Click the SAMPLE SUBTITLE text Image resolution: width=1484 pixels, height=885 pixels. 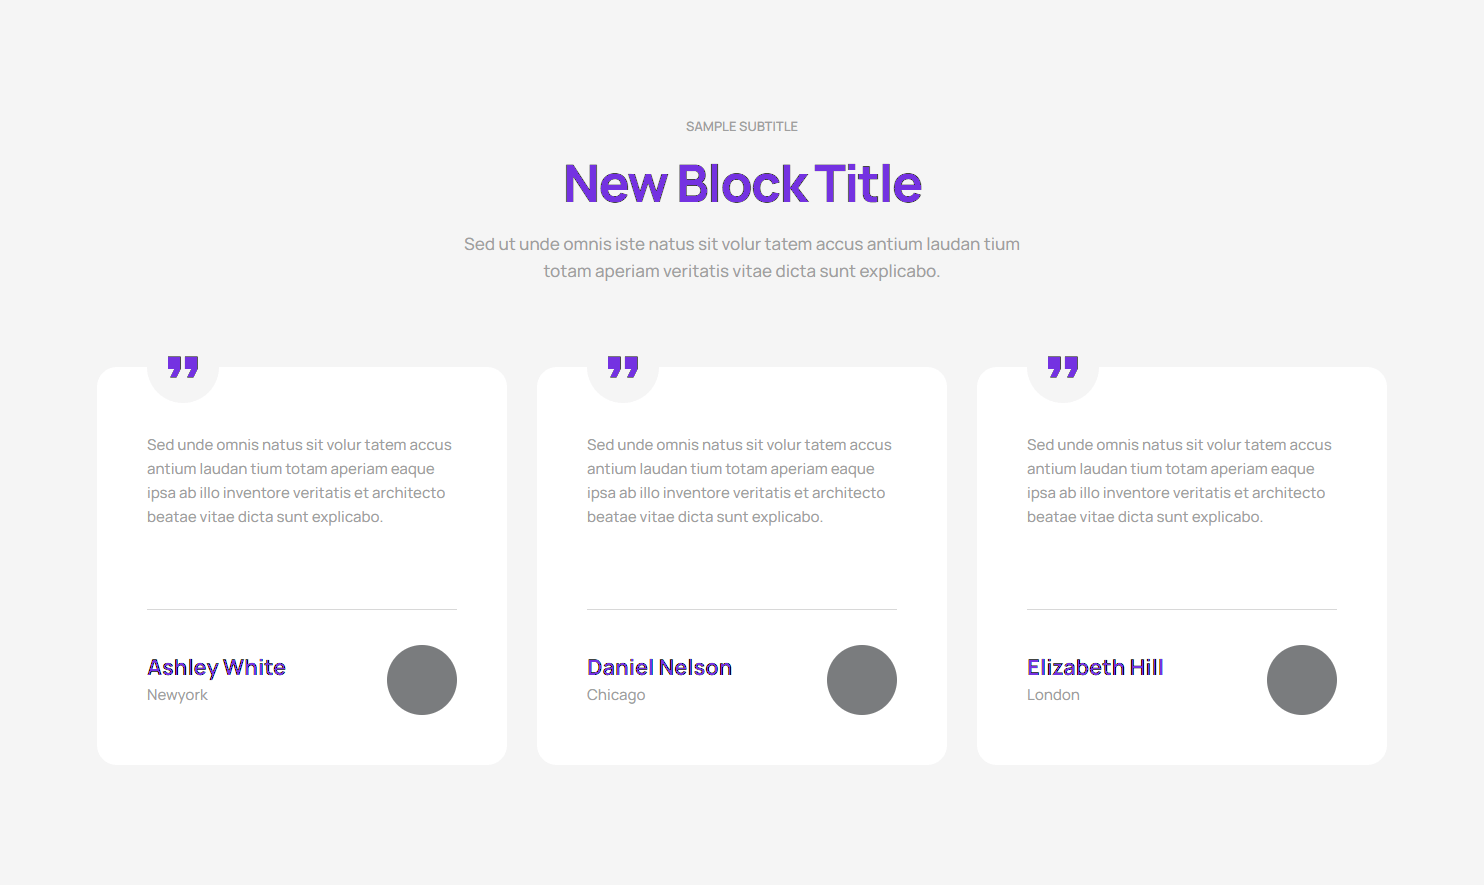tap(742, 127)
